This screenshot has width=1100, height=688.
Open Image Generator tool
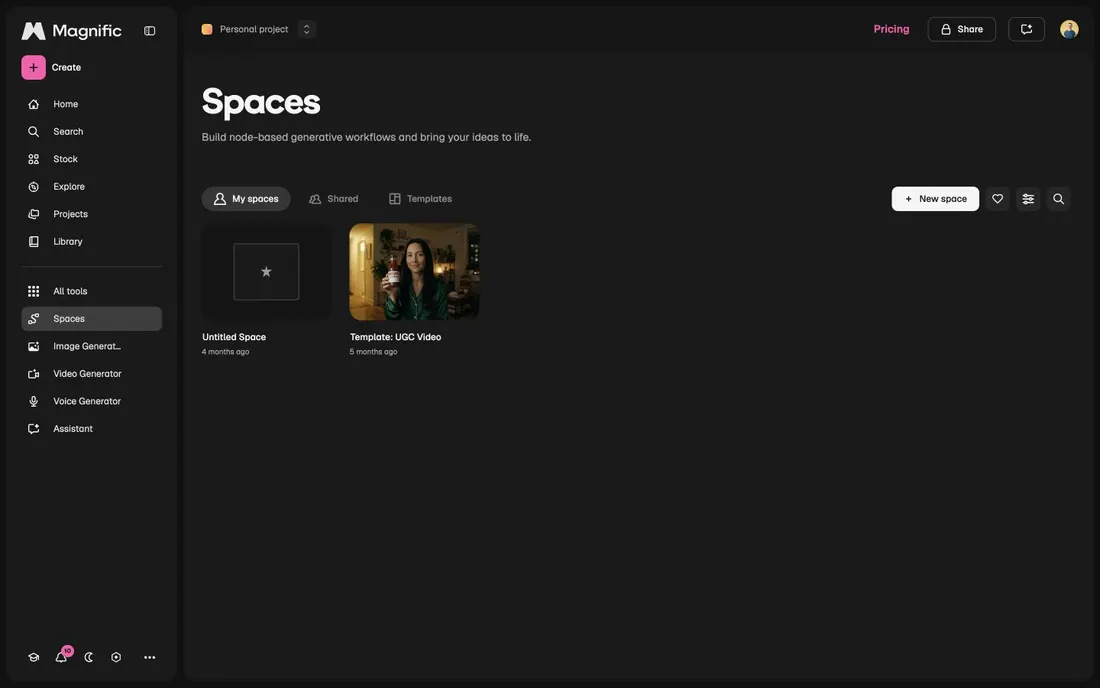pos(91,346)
